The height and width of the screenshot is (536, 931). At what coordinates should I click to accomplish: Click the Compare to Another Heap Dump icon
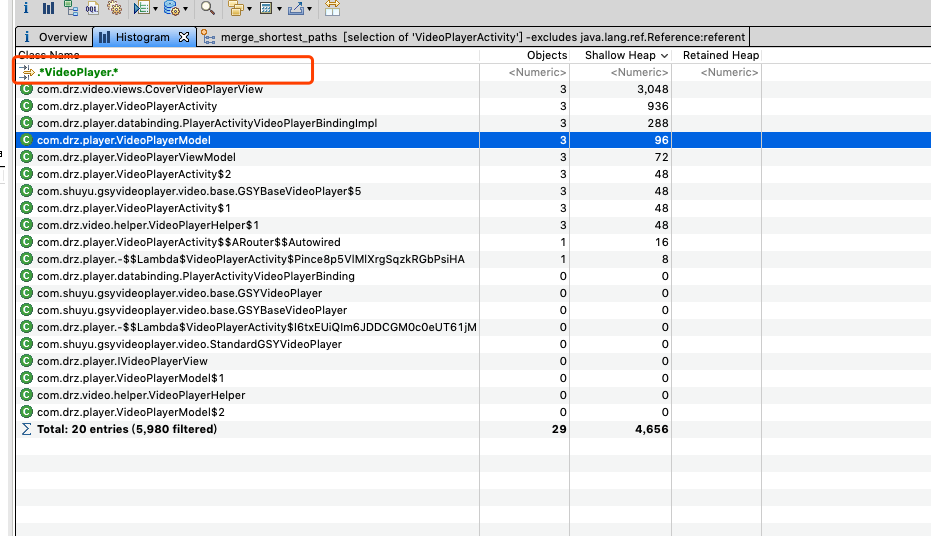[332, 8]
